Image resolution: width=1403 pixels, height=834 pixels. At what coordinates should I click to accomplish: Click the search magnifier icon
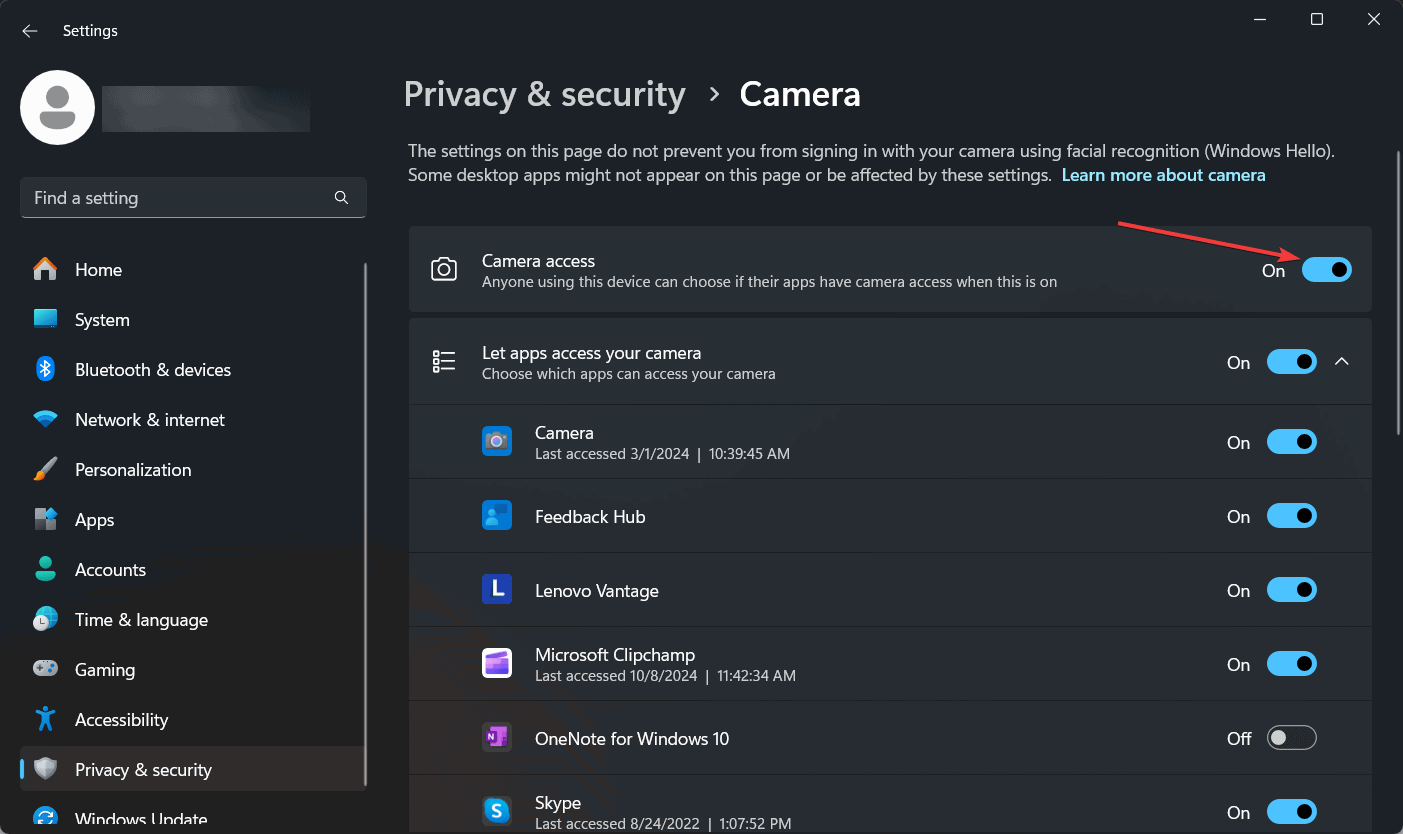(341, 198)
